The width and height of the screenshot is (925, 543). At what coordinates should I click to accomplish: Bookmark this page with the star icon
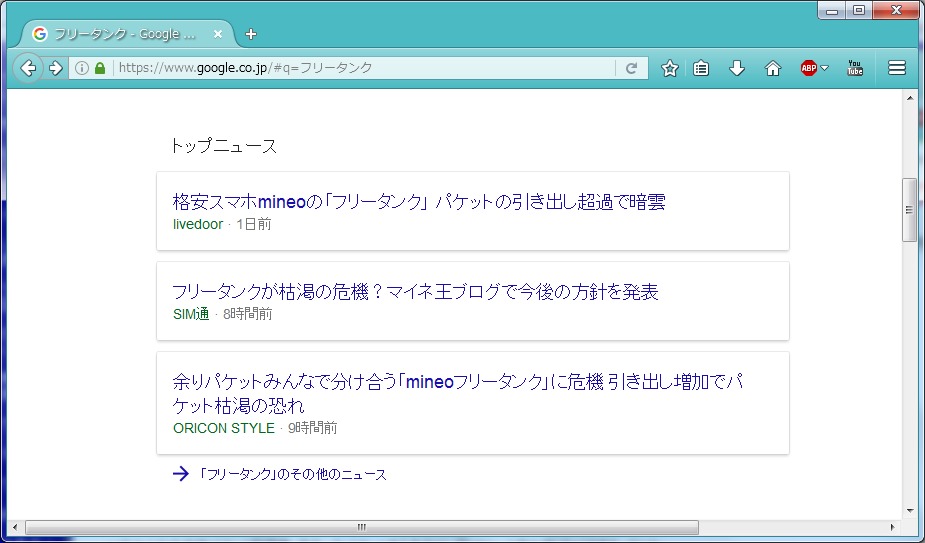click(x=669, y=68)
